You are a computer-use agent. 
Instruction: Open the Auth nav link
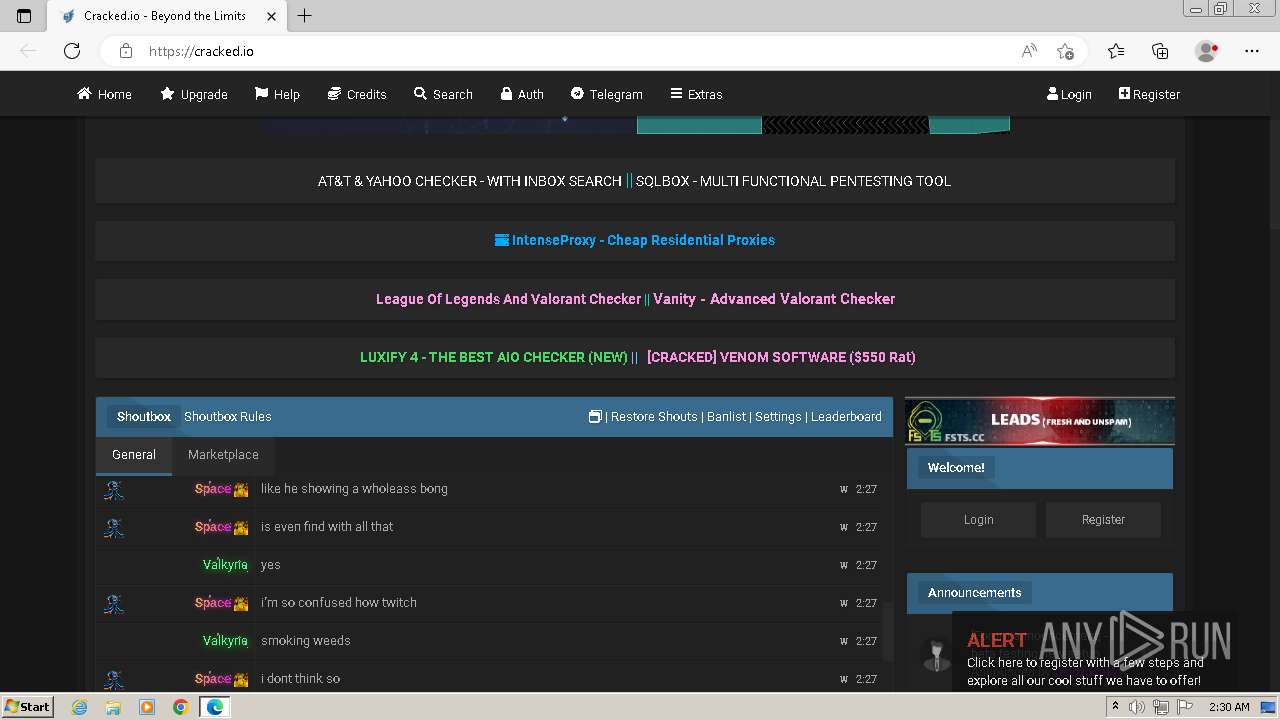(x=522, y=94)
